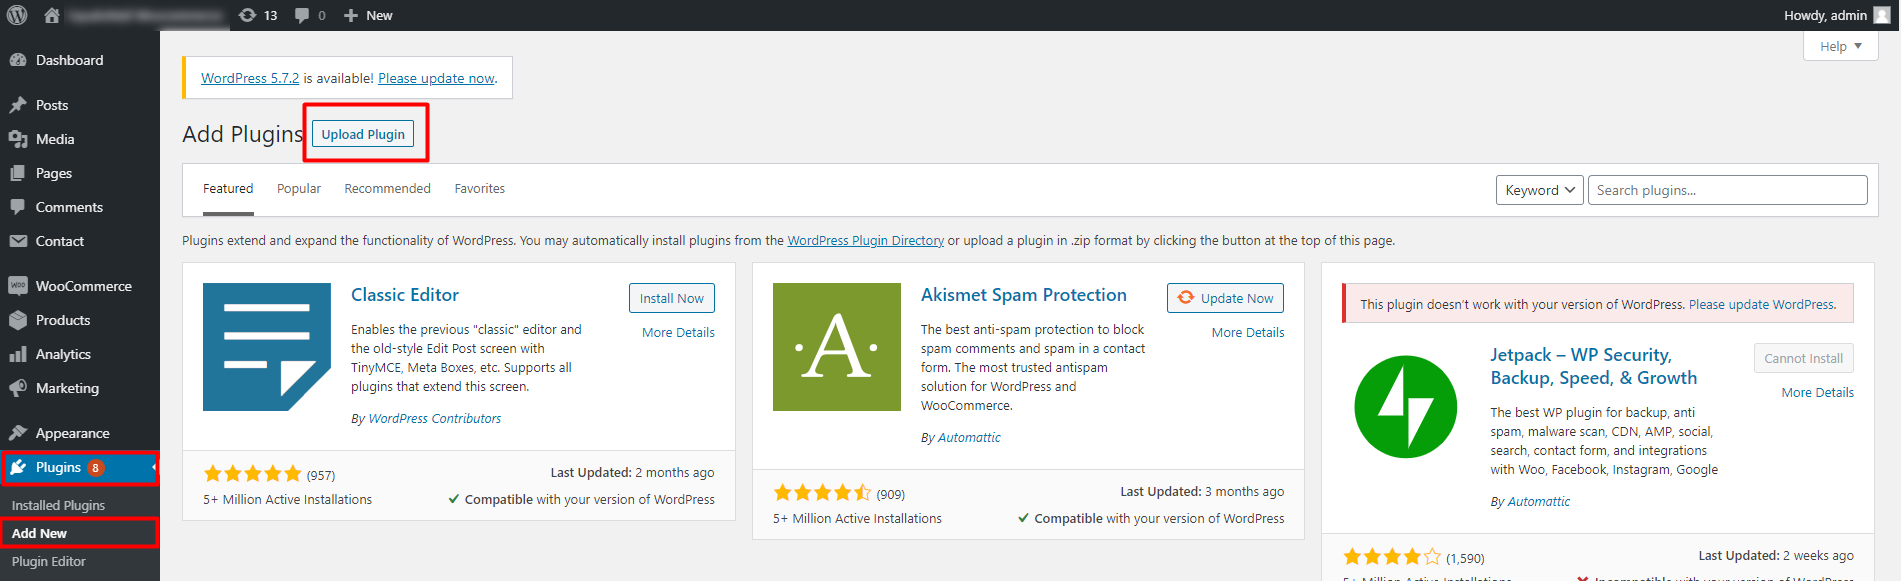Image resolution: width=1901 pixels, height=581 pixels.
Task: Click the Classic Editor plugin thumbnail
Action: pyautogui.click(x=266, y=347)
